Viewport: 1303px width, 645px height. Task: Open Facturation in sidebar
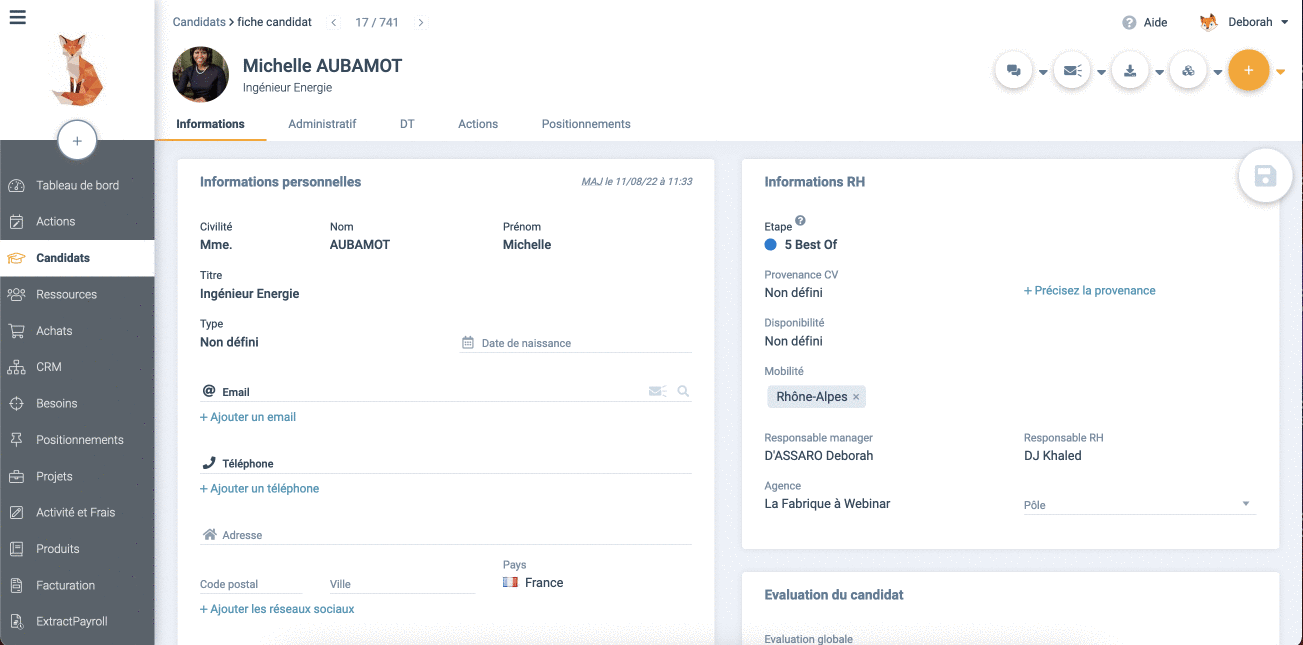[x=77, y=585]
